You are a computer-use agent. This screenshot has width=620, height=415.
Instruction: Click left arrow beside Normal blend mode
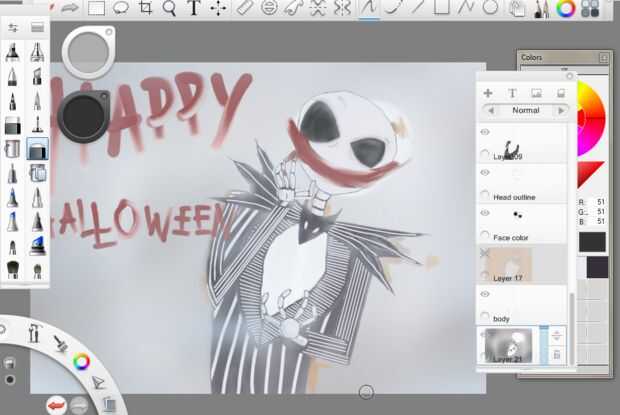[x=489, y=110]
